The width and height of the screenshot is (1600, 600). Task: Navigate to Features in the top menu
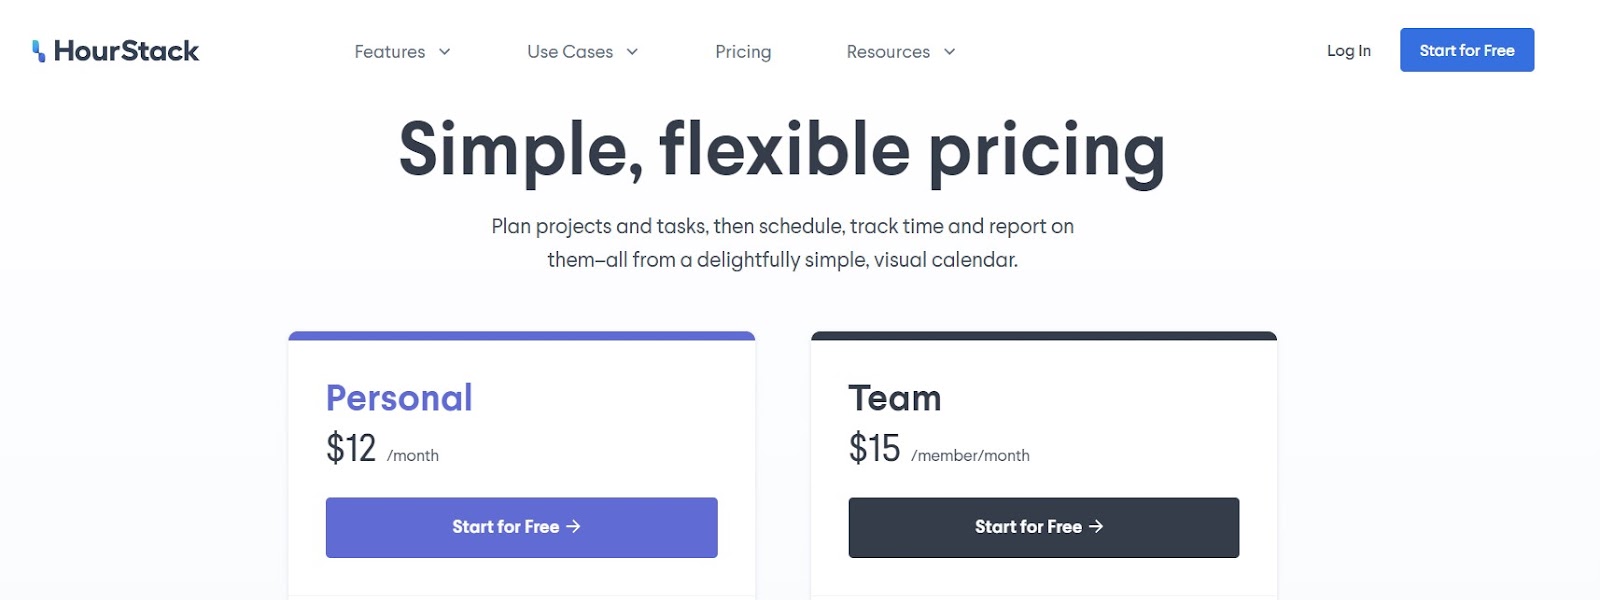[x=390, y=52]
